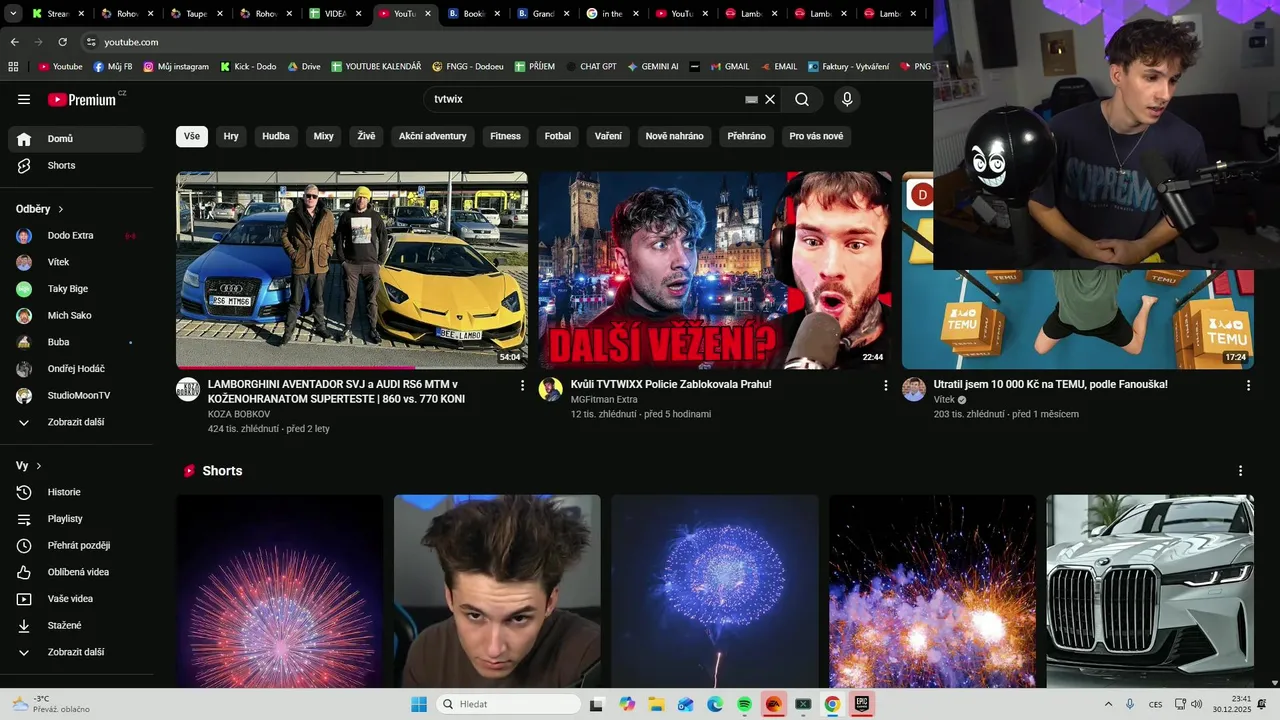Select the Fitness filter chip
This screenshot has width=1280, height=720.
click(x=506, y=136)
